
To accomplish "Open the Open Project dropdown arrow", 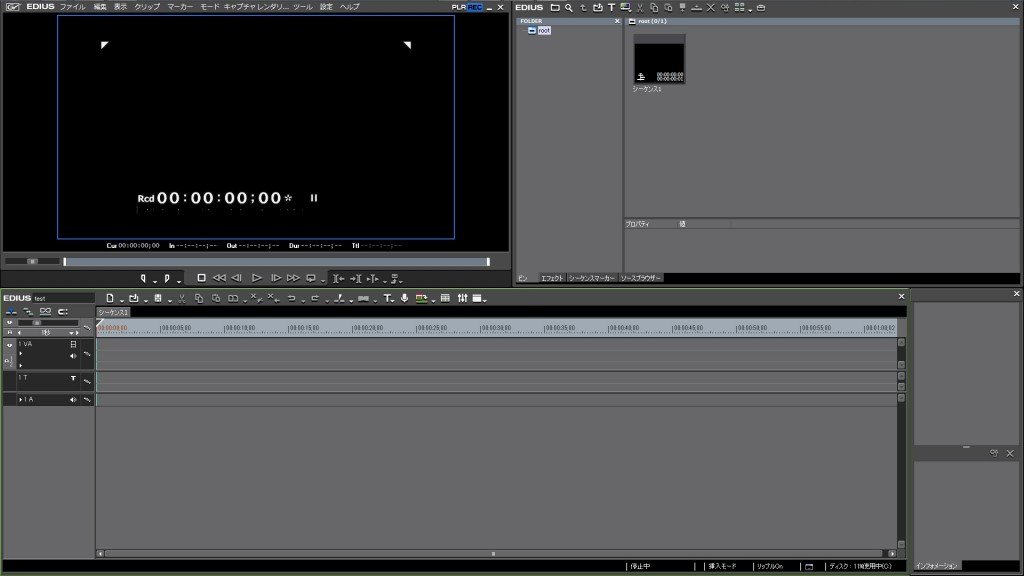I will point(146,300).
